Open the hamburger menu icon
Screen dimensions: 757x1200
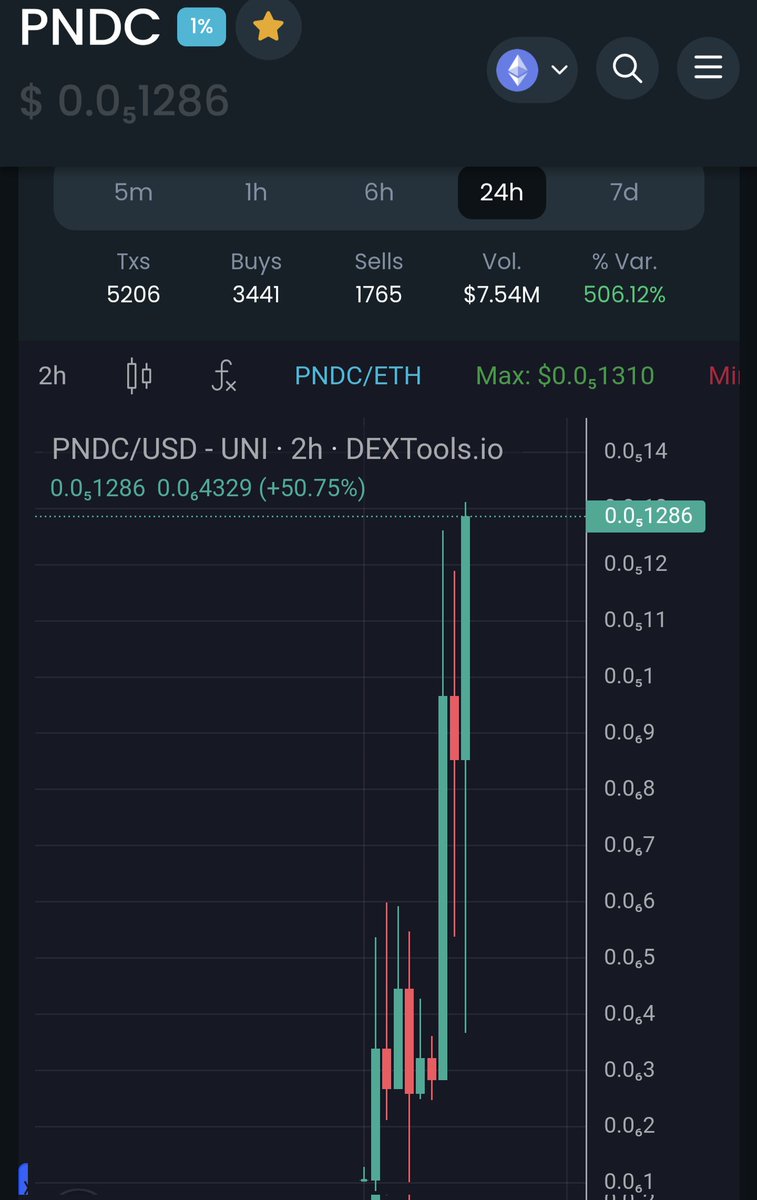708,68
